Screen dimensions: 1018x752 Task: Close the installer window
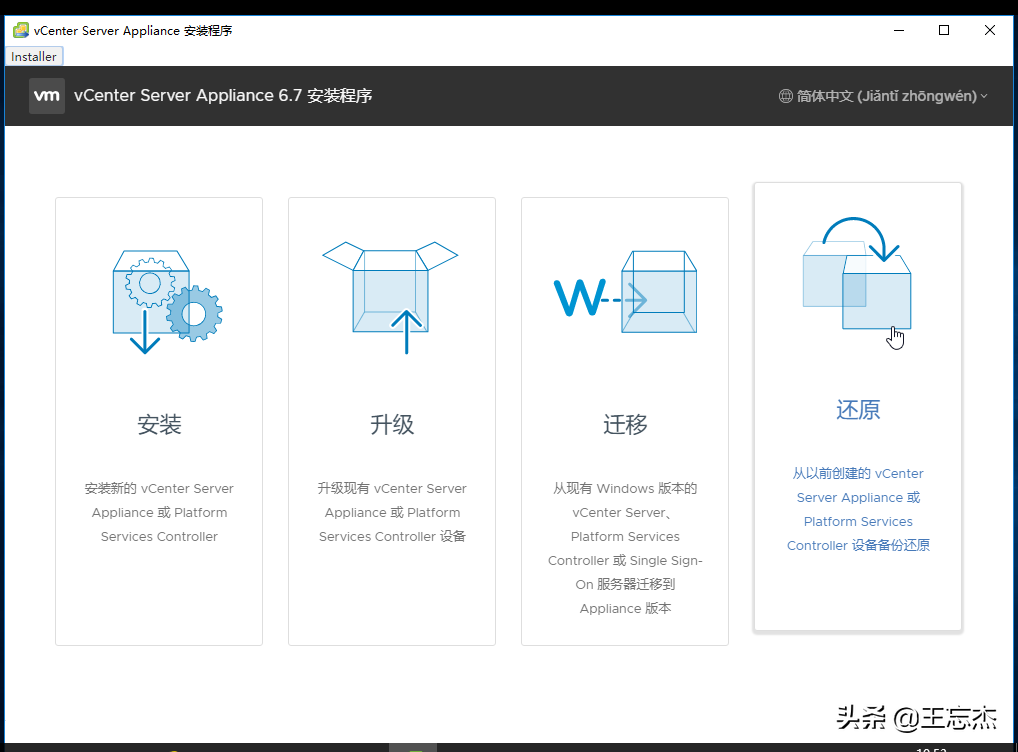pos(989,31)
